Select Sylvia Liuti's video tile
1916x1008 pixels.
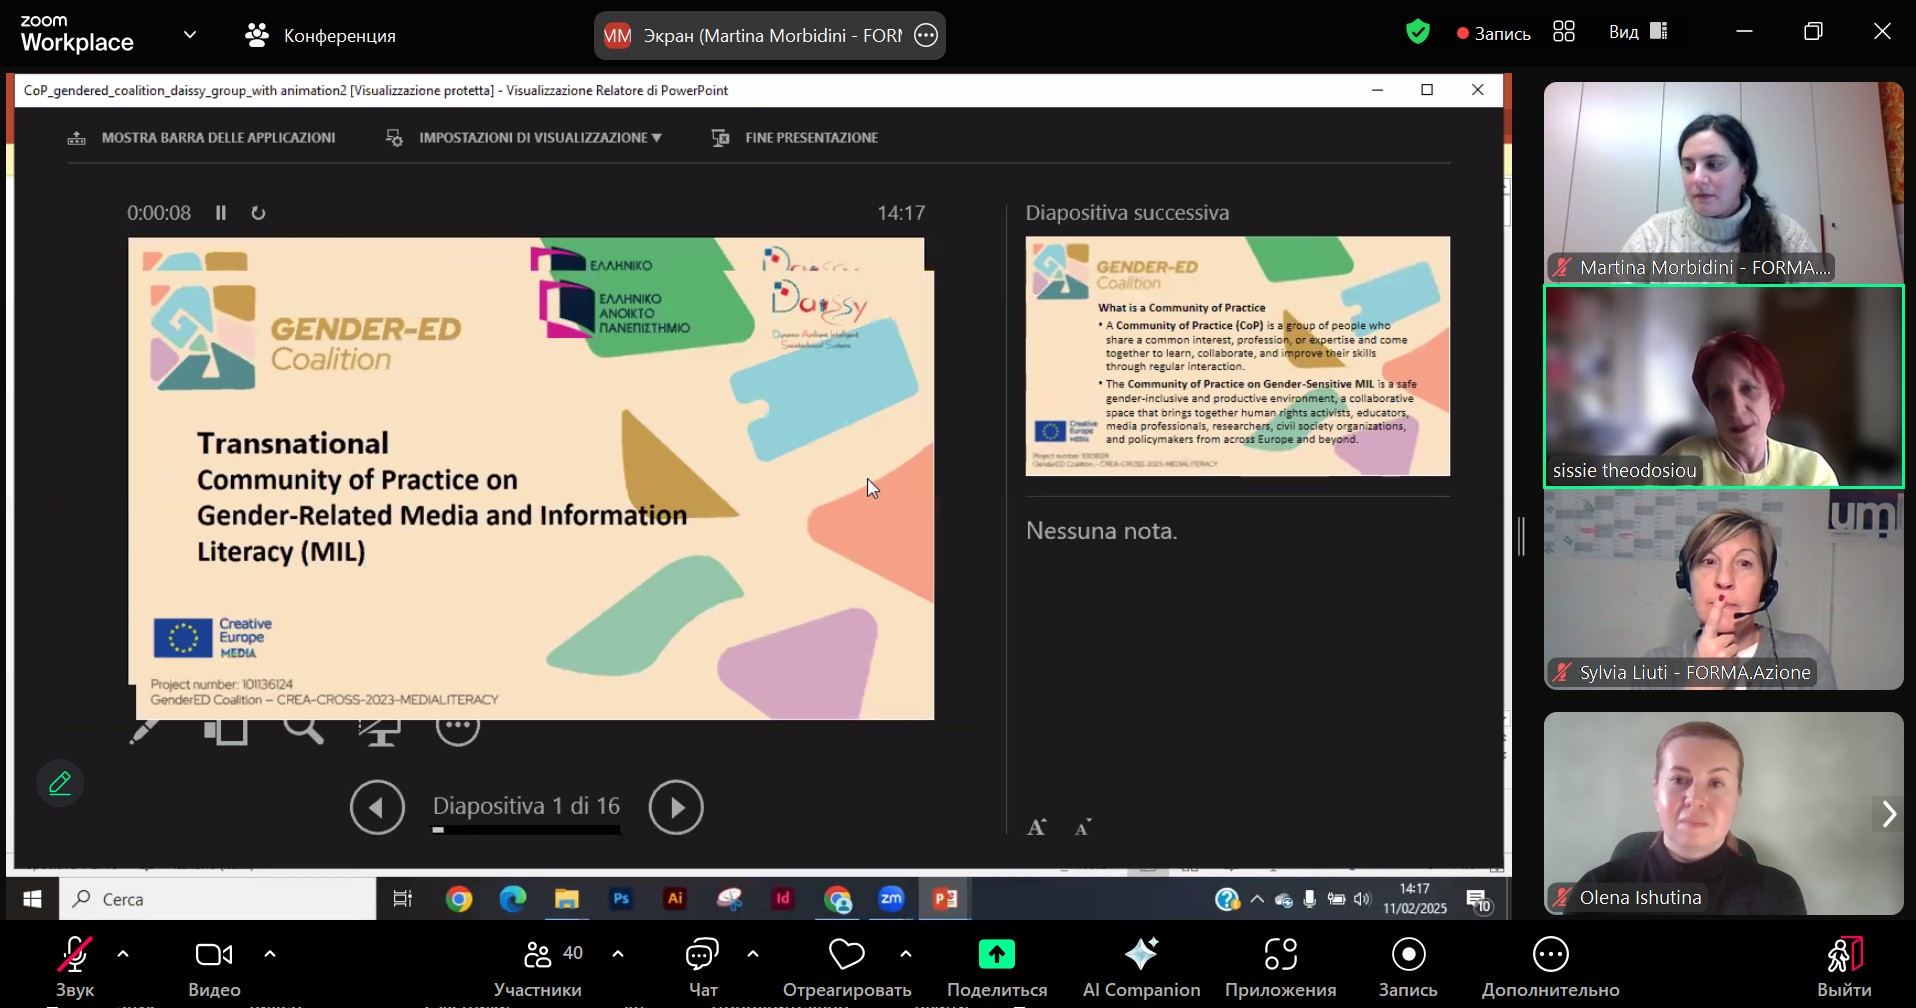coord(1724,590)
